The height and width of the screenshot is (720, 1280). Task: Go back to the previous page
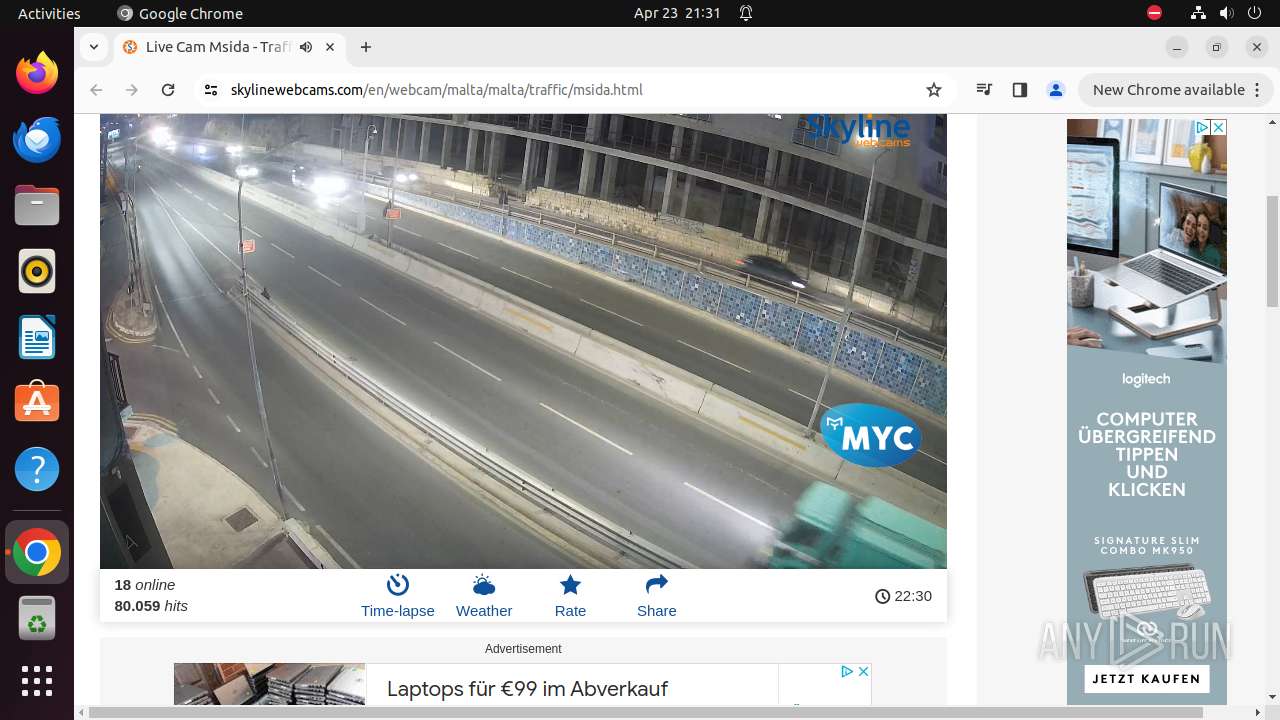coord(96,90)
